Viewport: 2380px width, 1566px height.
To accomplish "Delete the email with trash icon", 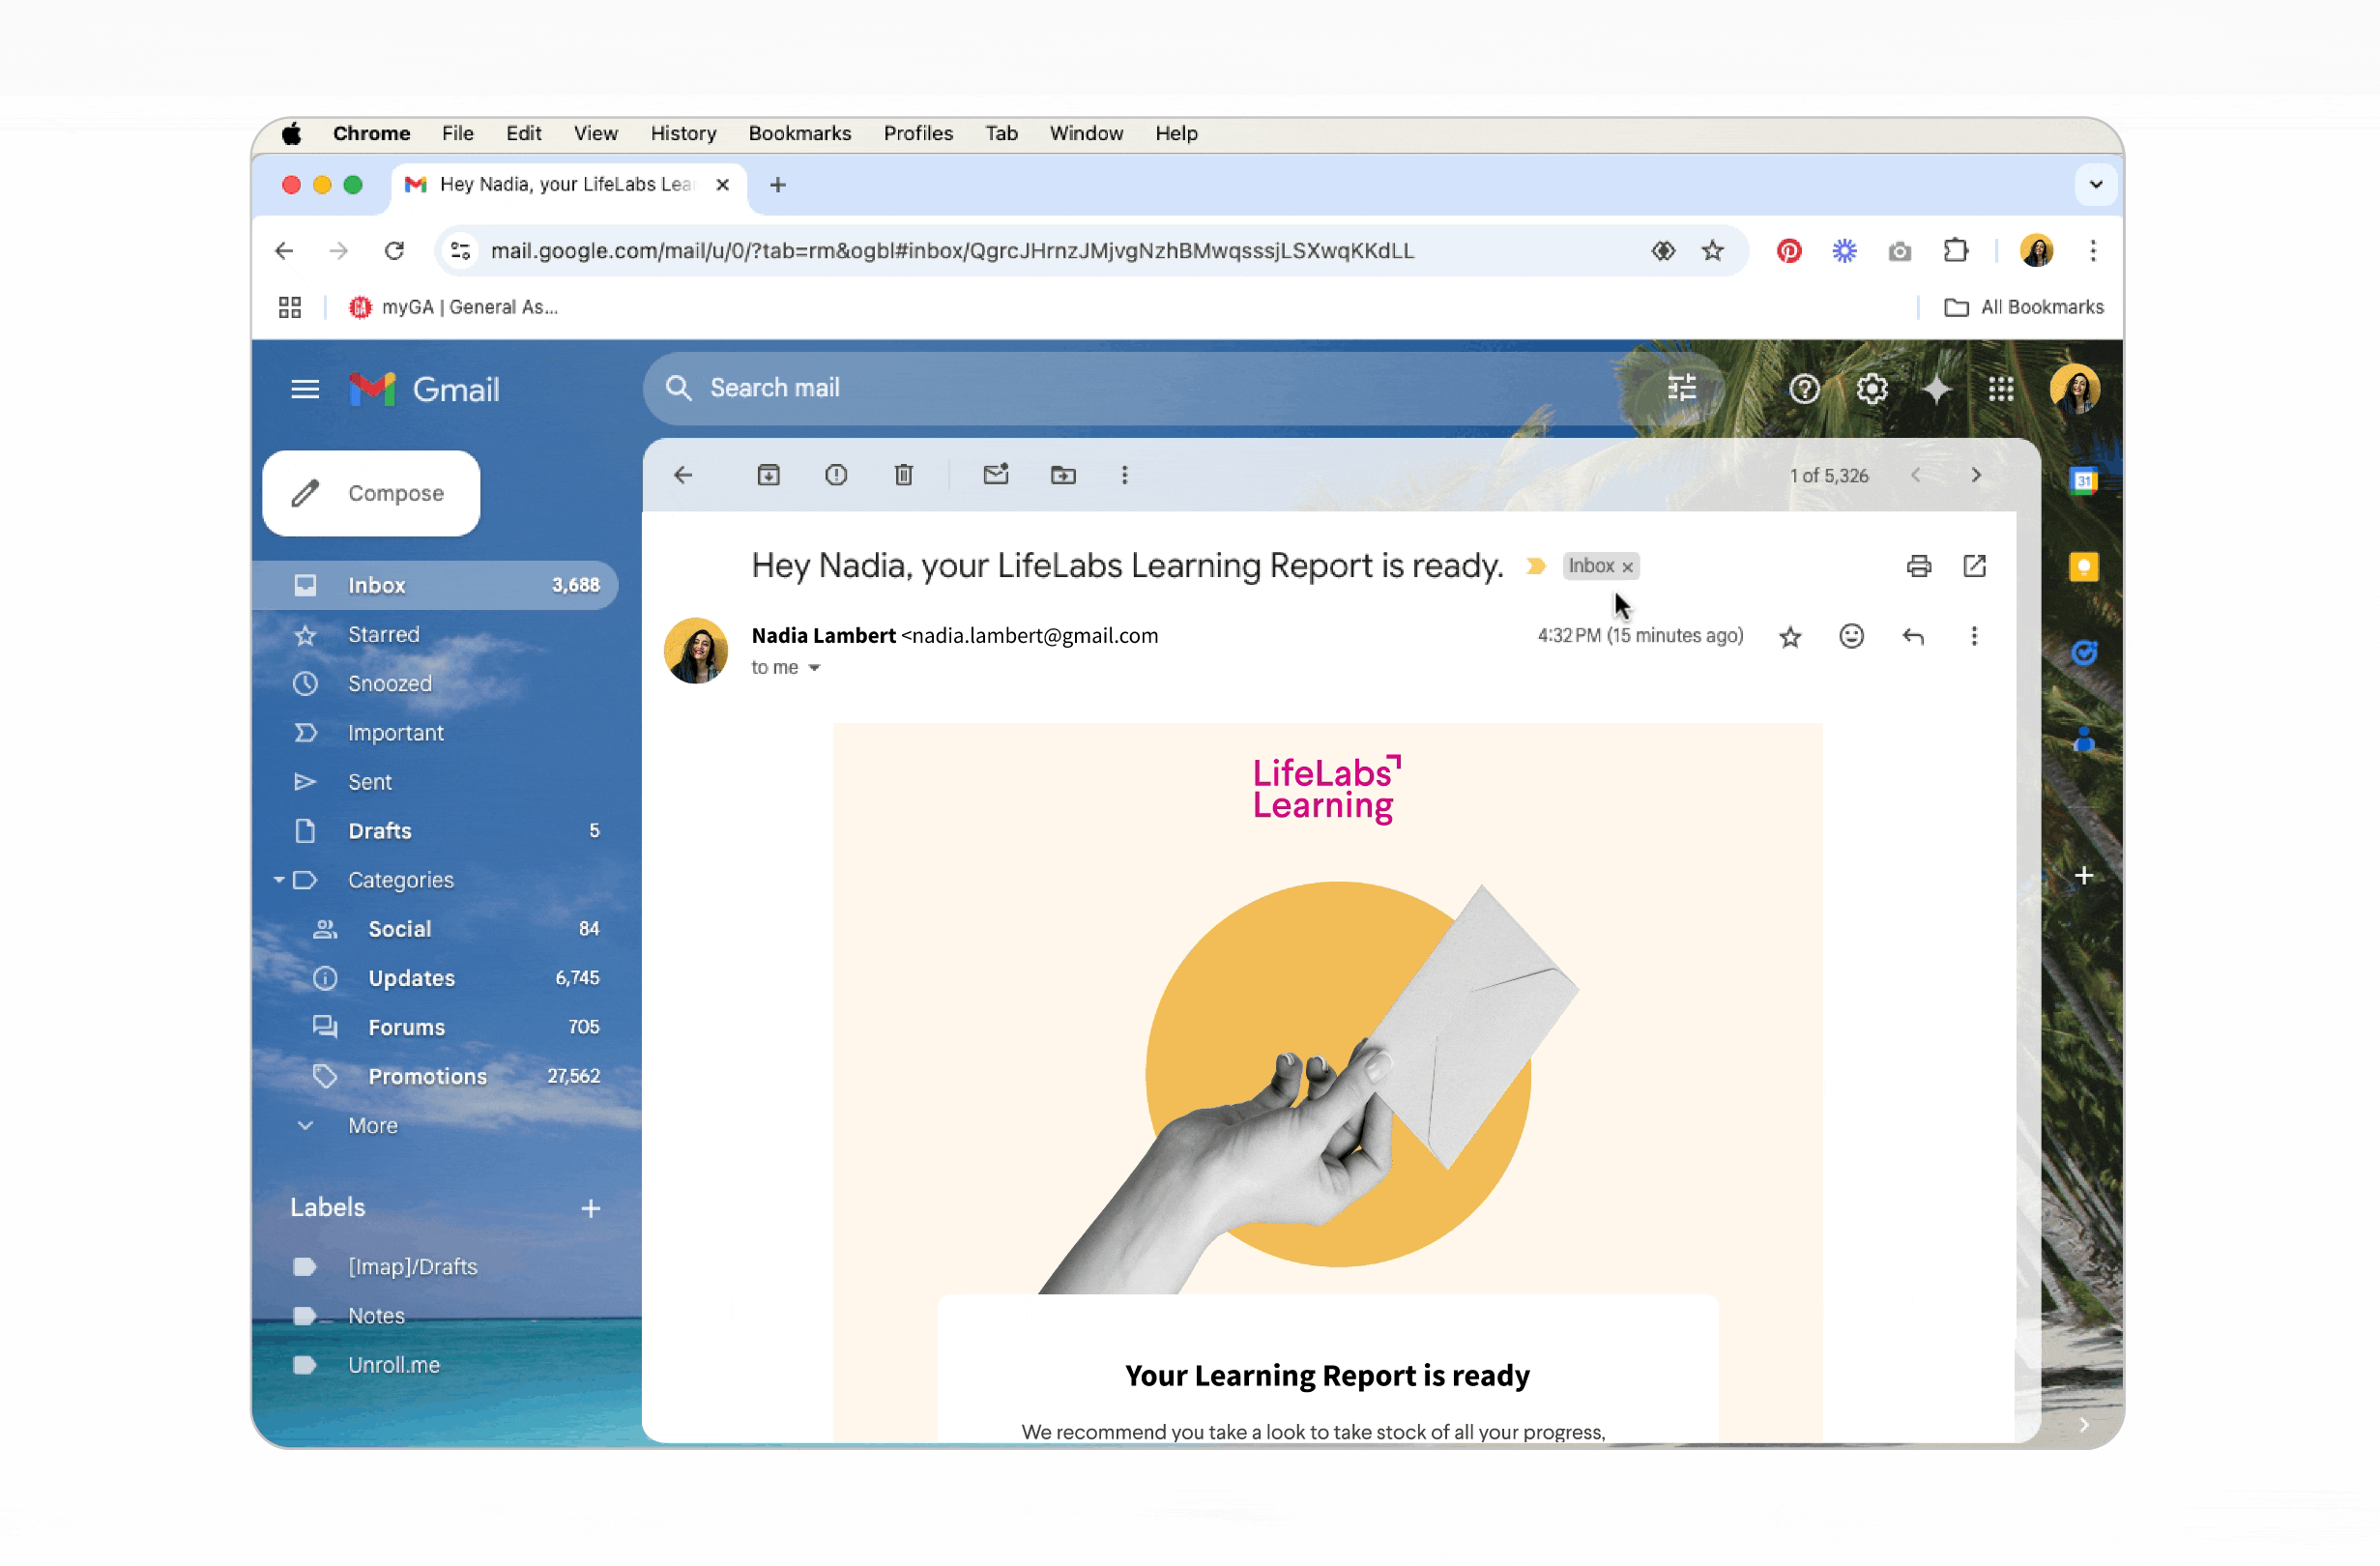I will [x=903, y=475].
